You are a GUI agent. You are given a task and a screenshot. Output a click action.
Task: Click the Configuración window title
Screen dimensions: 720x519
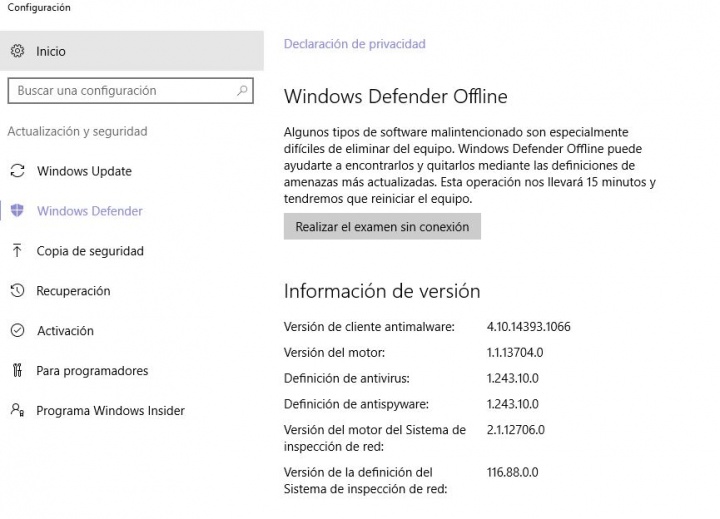tap(39, 7)
